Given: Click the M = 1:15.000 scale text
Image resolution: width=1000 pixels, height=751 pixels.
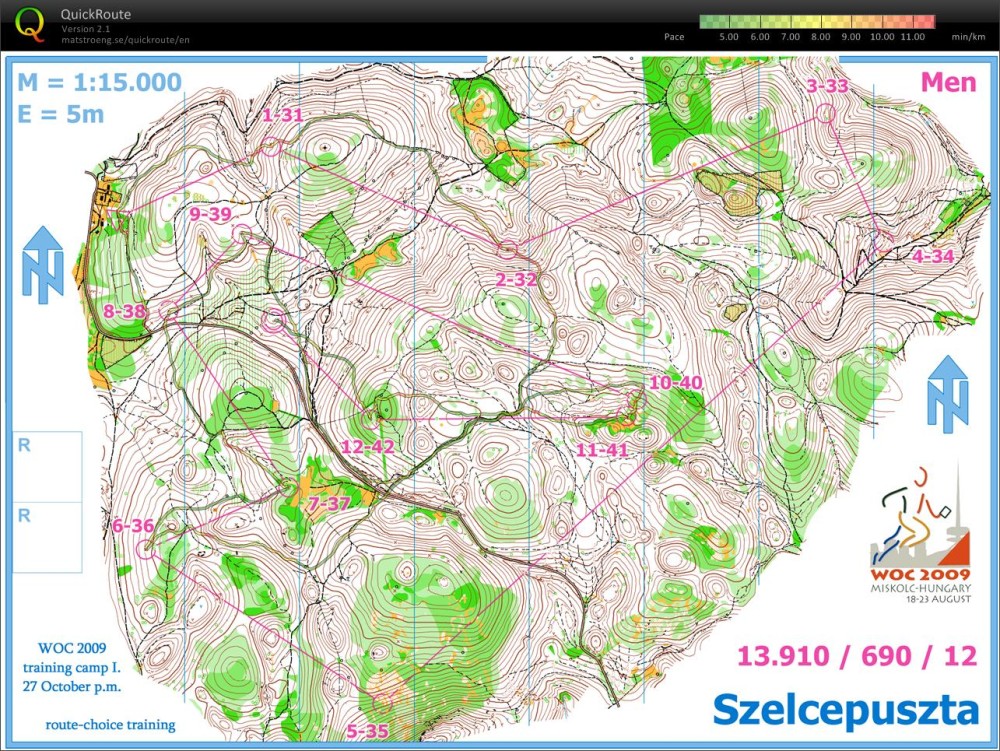Looking at the screenshot, I should coord(99,82).
